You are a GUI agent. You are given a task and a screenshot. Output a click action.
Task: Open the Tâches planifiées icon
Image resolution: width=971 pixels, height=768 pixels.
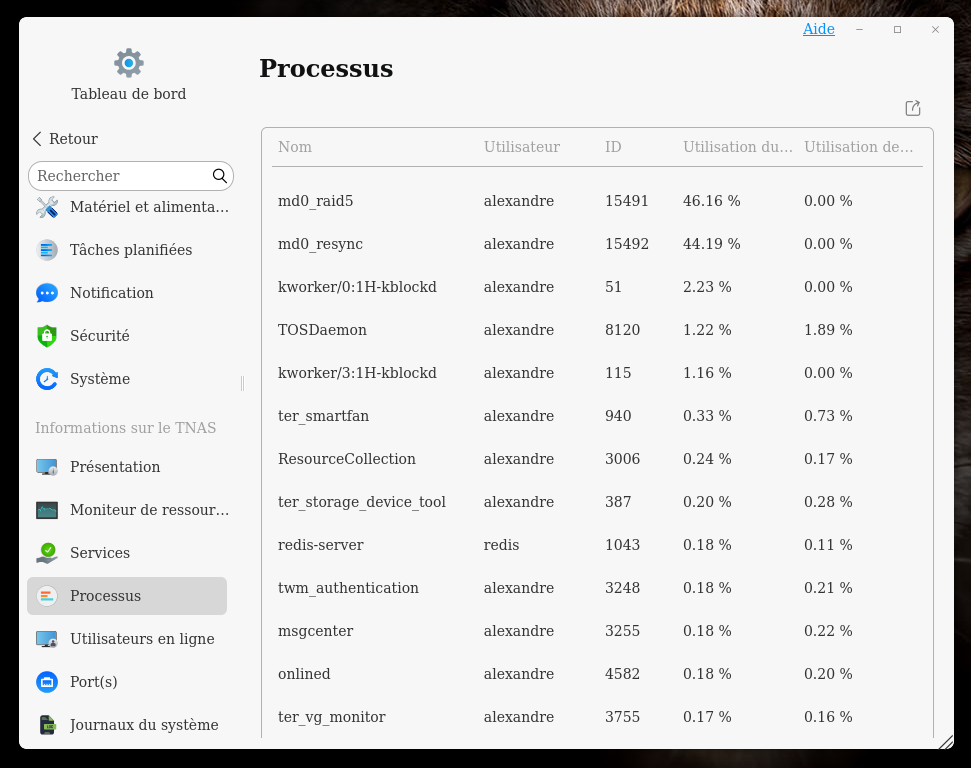coord(47,250)
